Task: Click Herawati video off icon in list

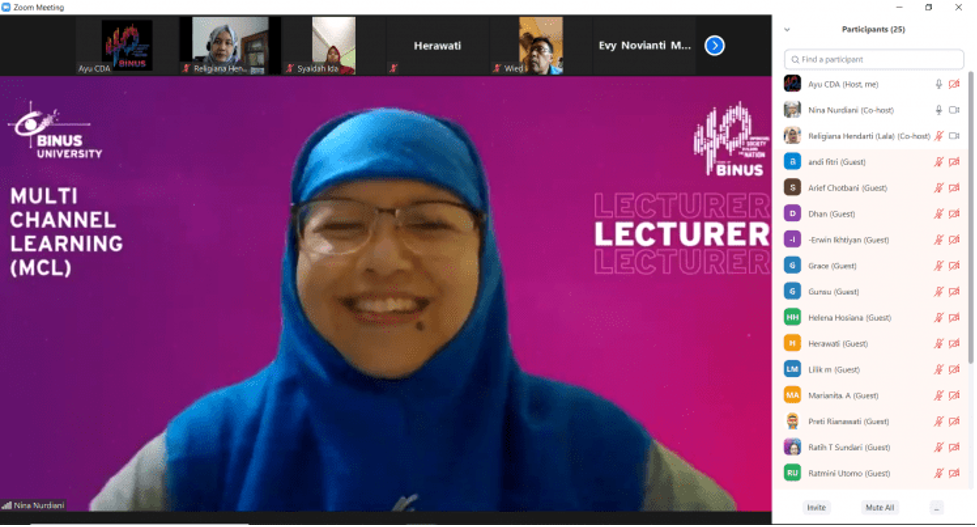Action: (x=954, y=344)
